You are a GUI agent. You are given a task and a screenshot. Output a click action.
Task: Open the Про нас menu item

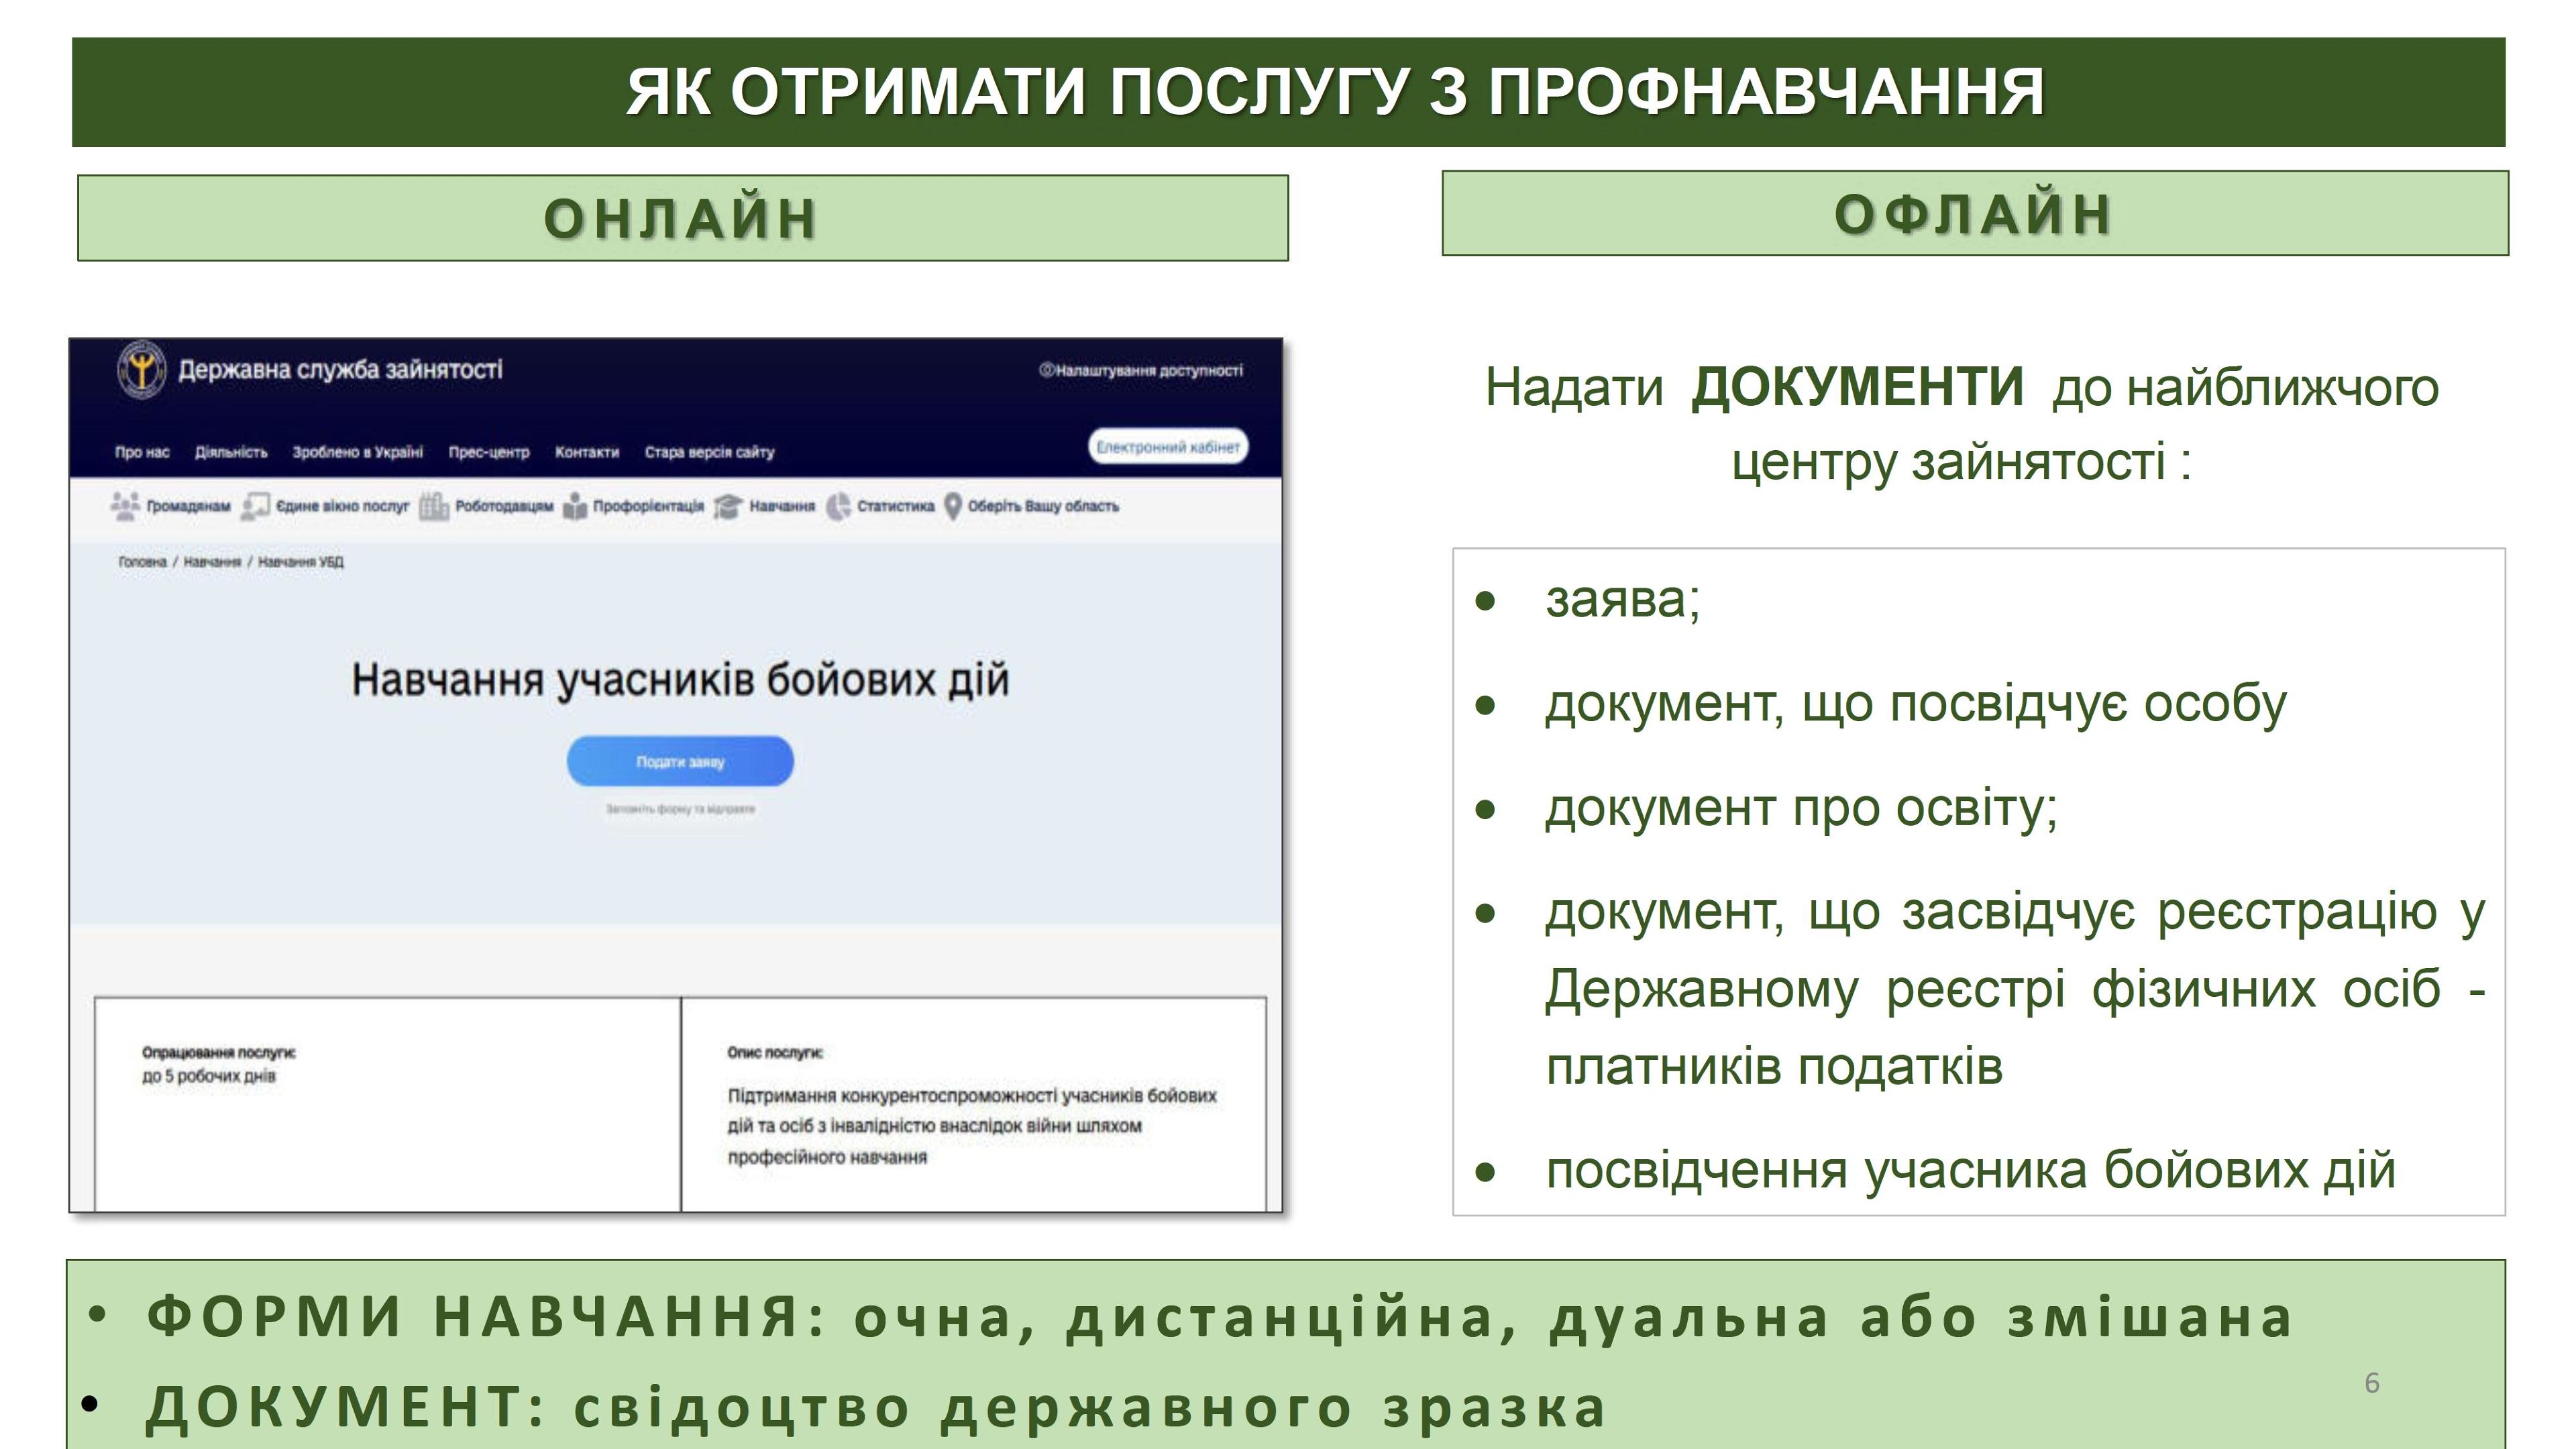[142, 452]
